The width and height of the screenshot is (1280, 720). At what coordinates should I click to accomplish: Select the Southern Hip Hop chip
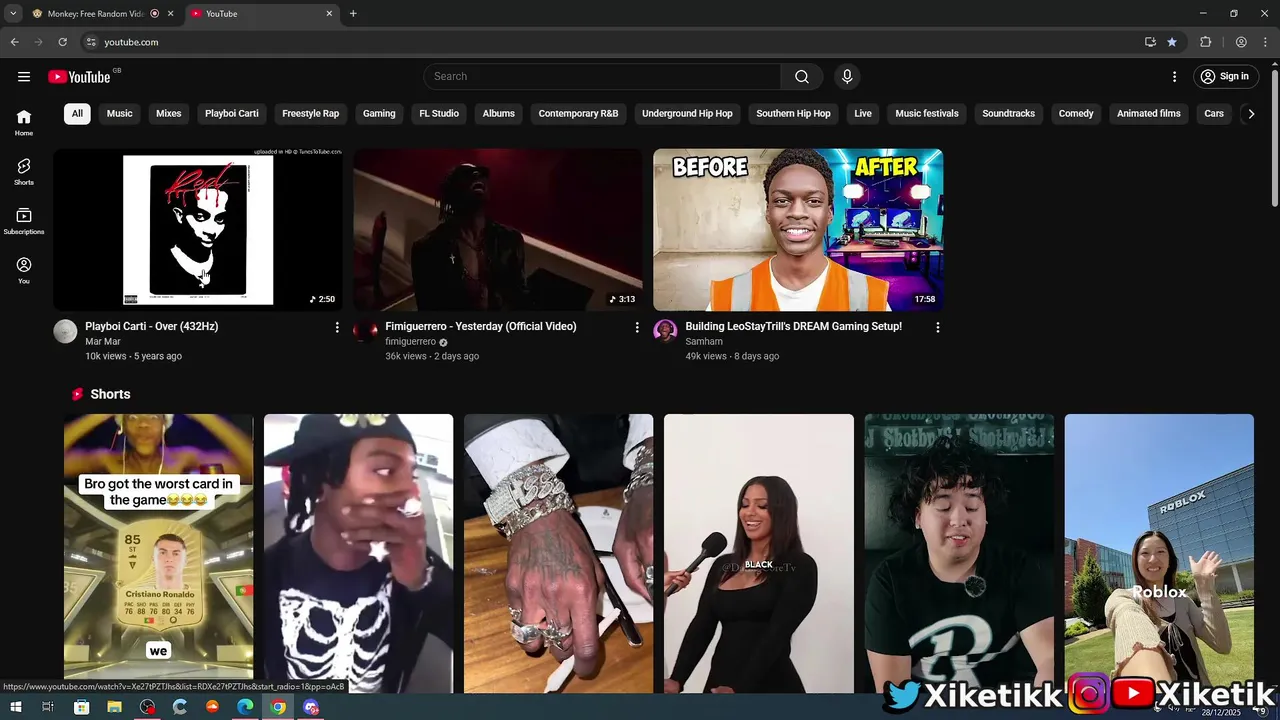[794, 114]
